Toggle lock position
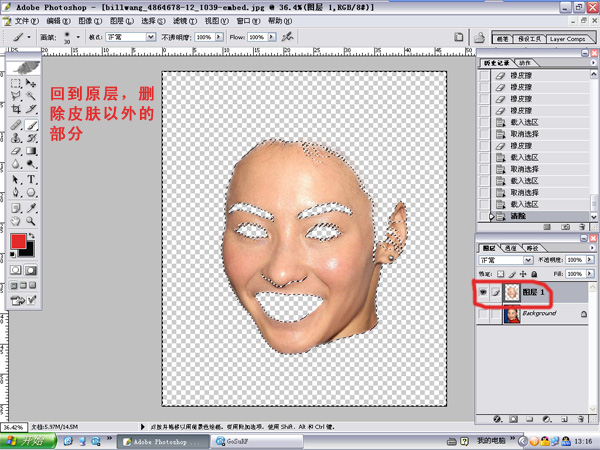 pos(523,274)
